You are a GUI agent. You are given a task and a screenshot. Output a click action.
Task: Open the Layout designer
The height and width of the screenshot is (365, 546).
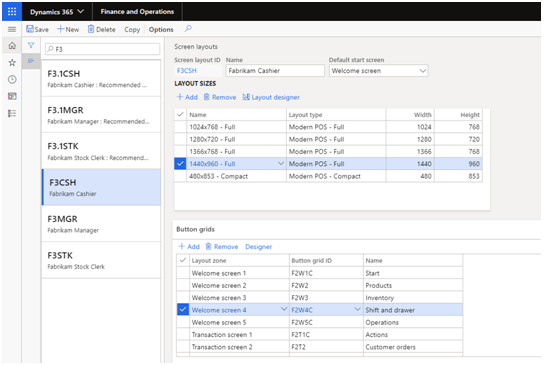click(271, 97)
